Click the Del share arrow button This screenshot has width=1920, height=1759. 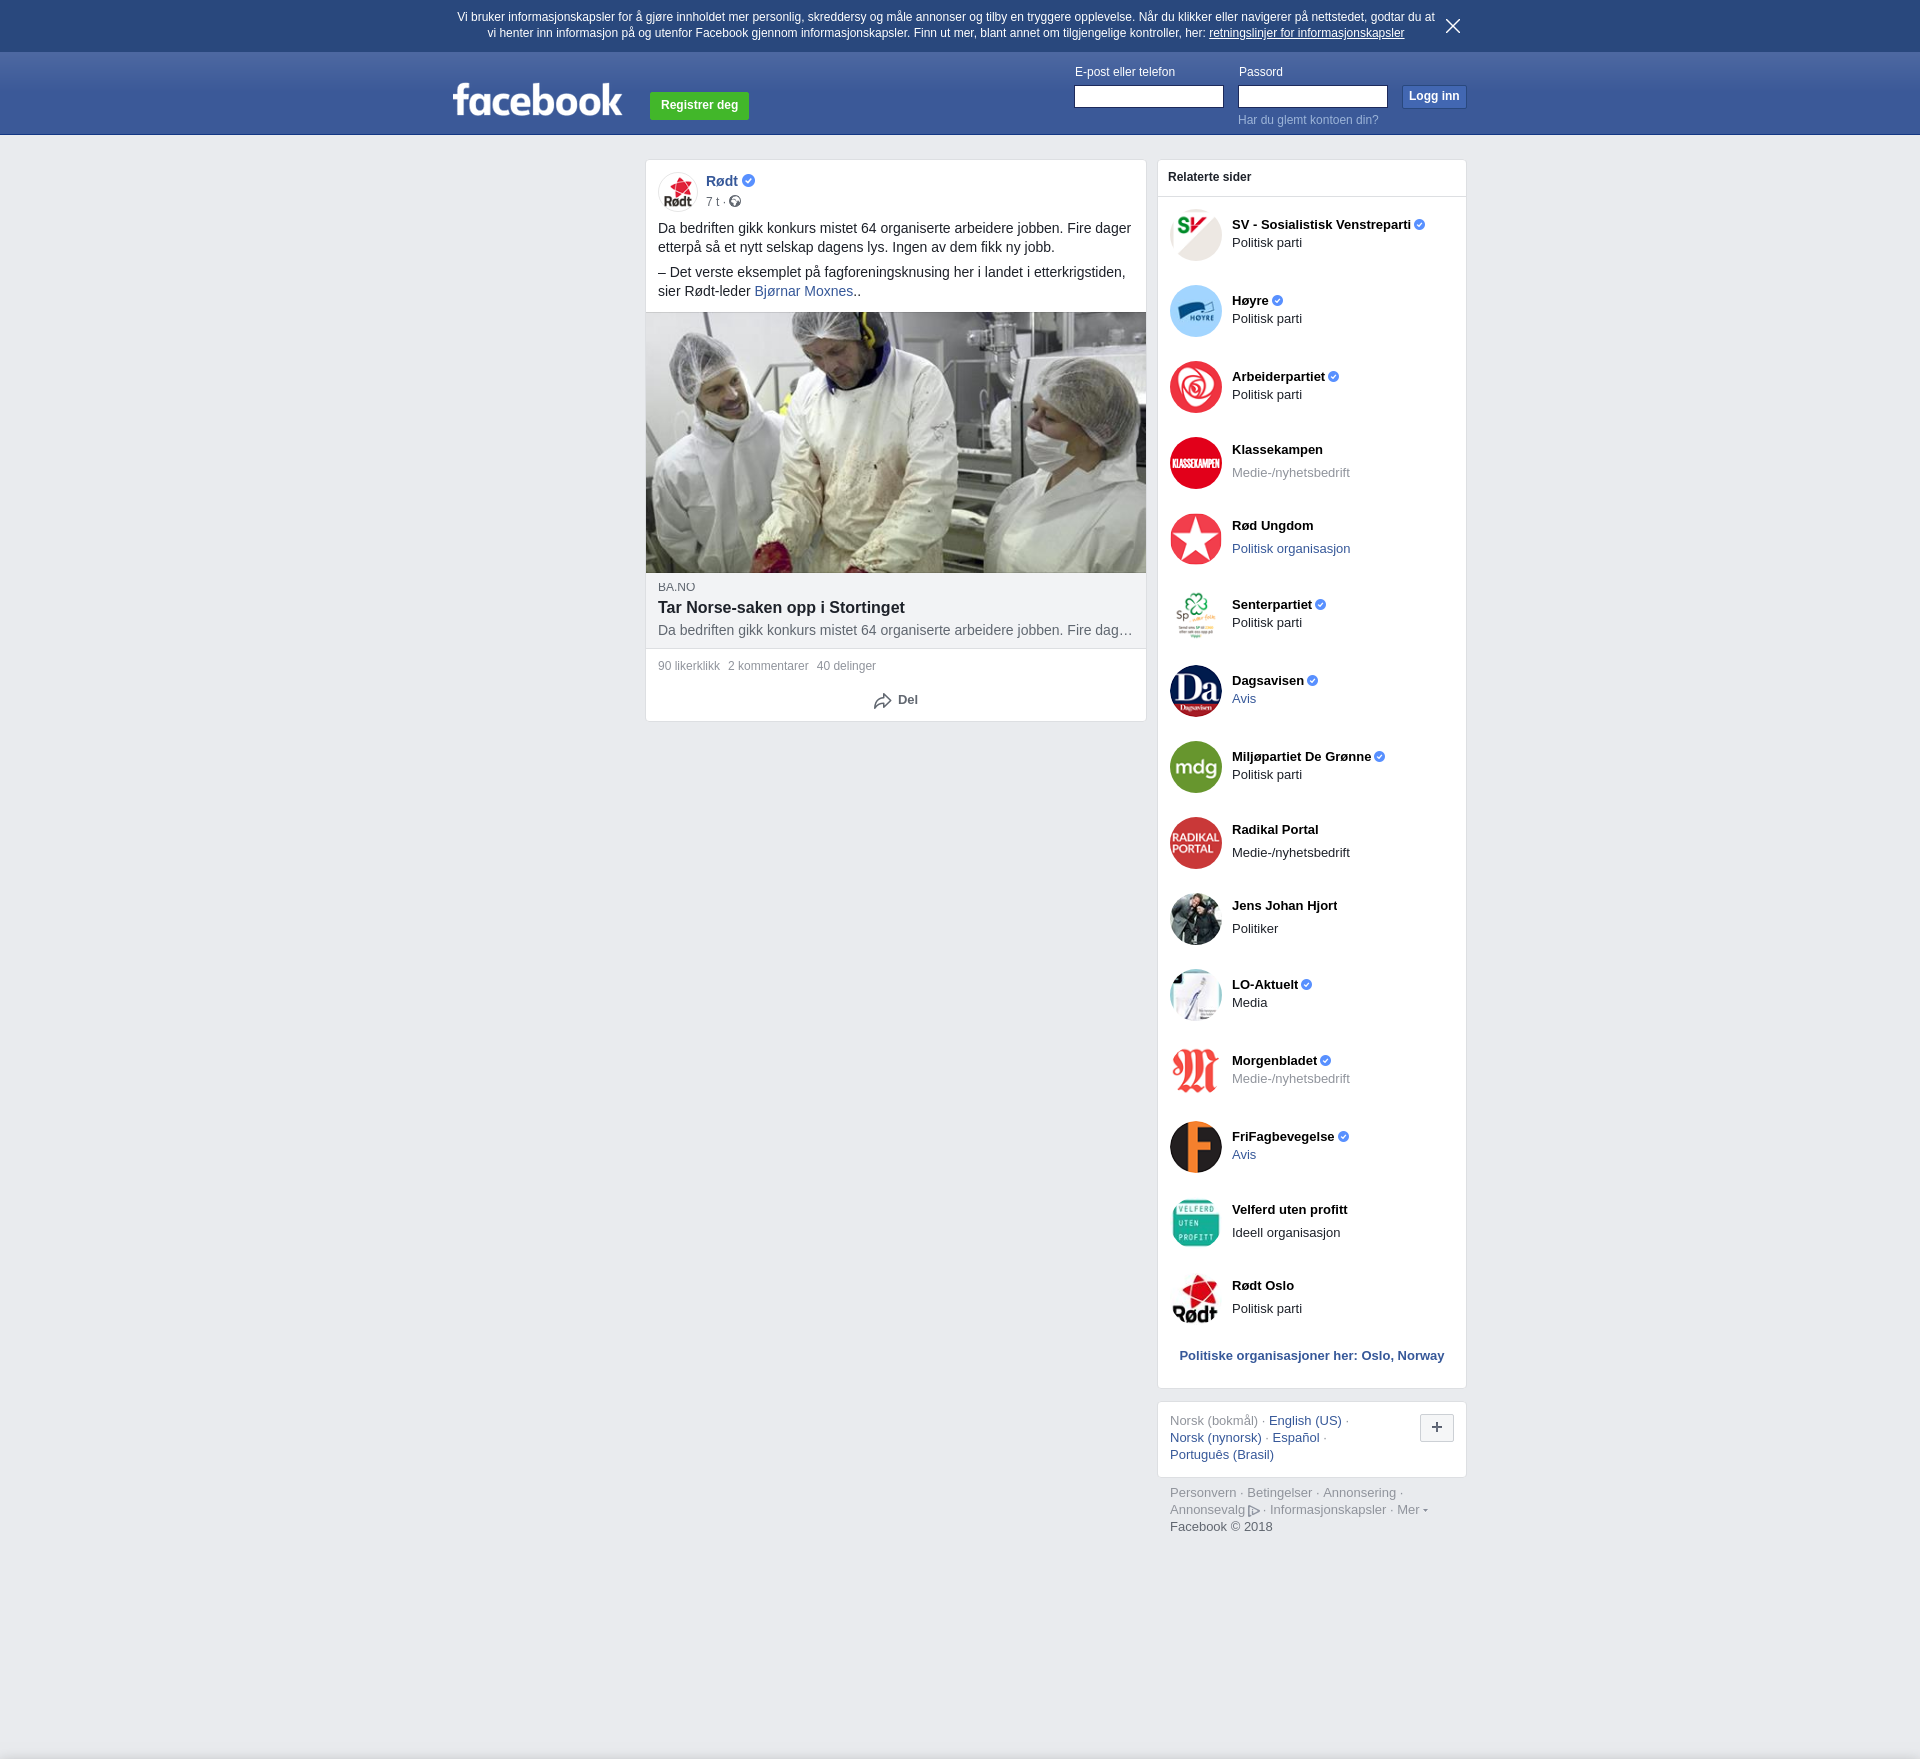tap(896, 700)
